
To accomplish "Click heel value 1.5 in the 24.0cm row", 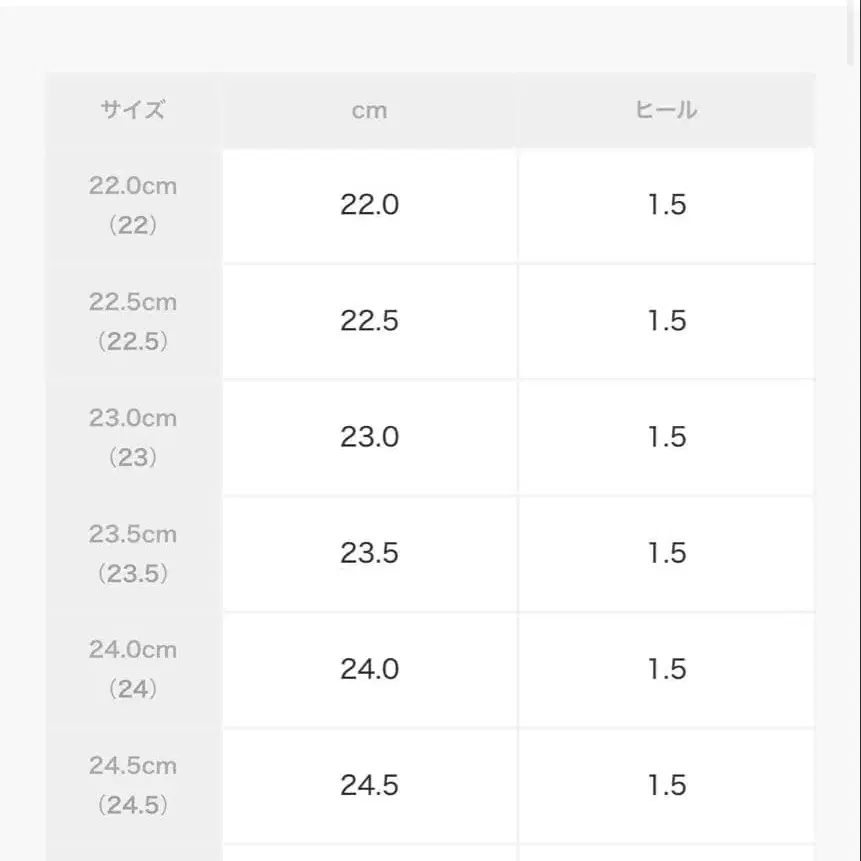I will pyautogui.click(x=666, y=669).
